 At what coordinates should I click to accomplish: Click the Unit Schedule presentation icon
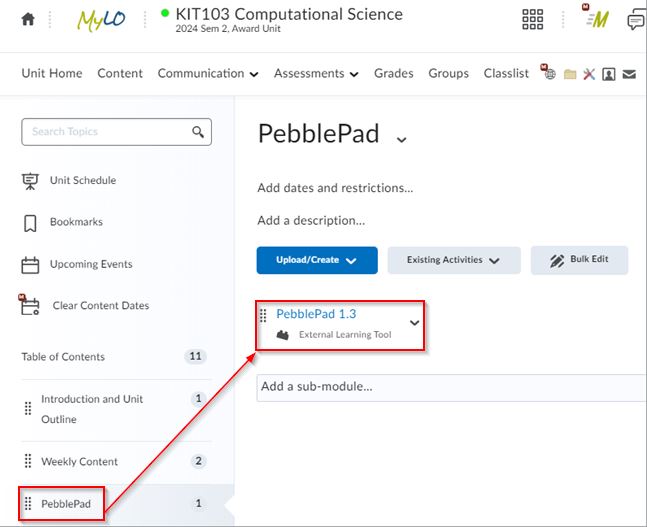[30, 181]
